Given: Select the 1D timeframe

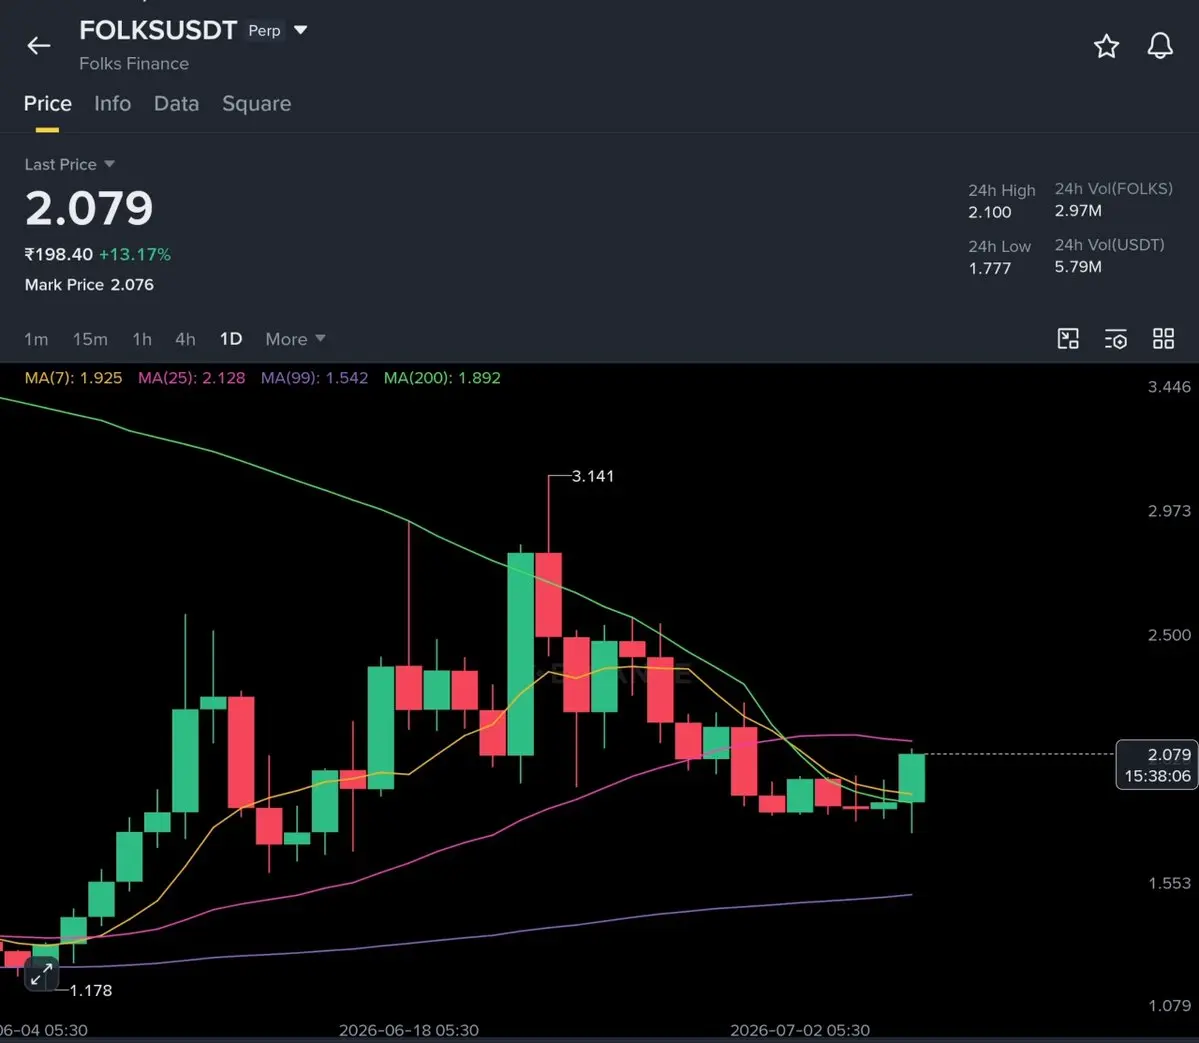Looking at the screenshot, I should pos(231,339).
